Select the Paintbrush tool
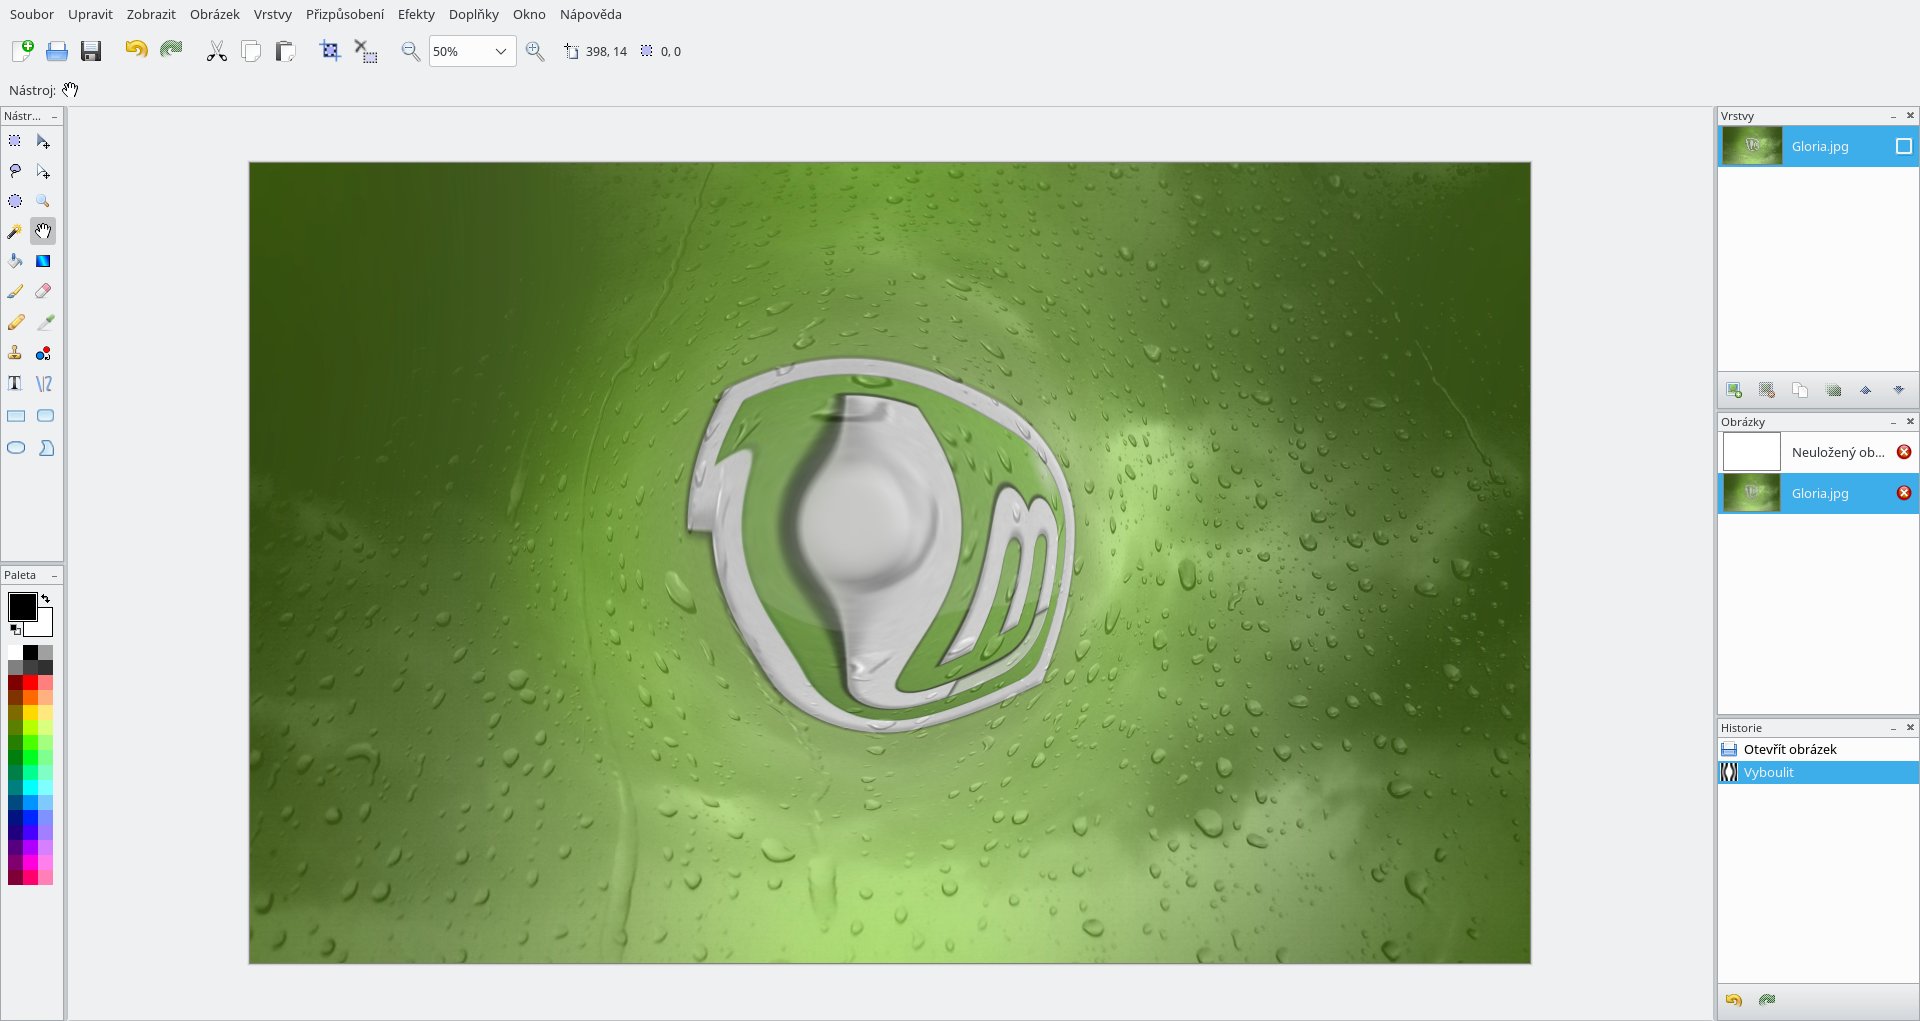The image size is (1920, 1021). (x=15, y=292)
